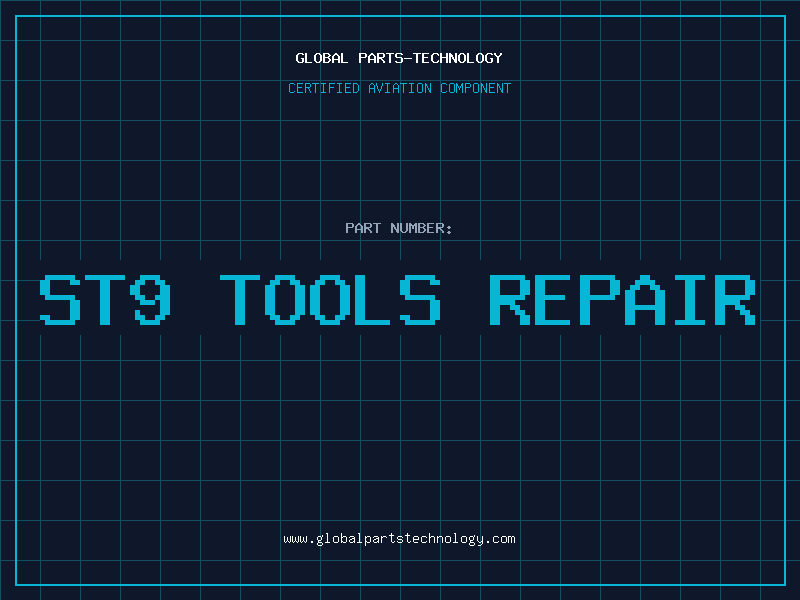Click the letter S in ST9
This screenshot has height=600, width=800.
coord(58,299)
